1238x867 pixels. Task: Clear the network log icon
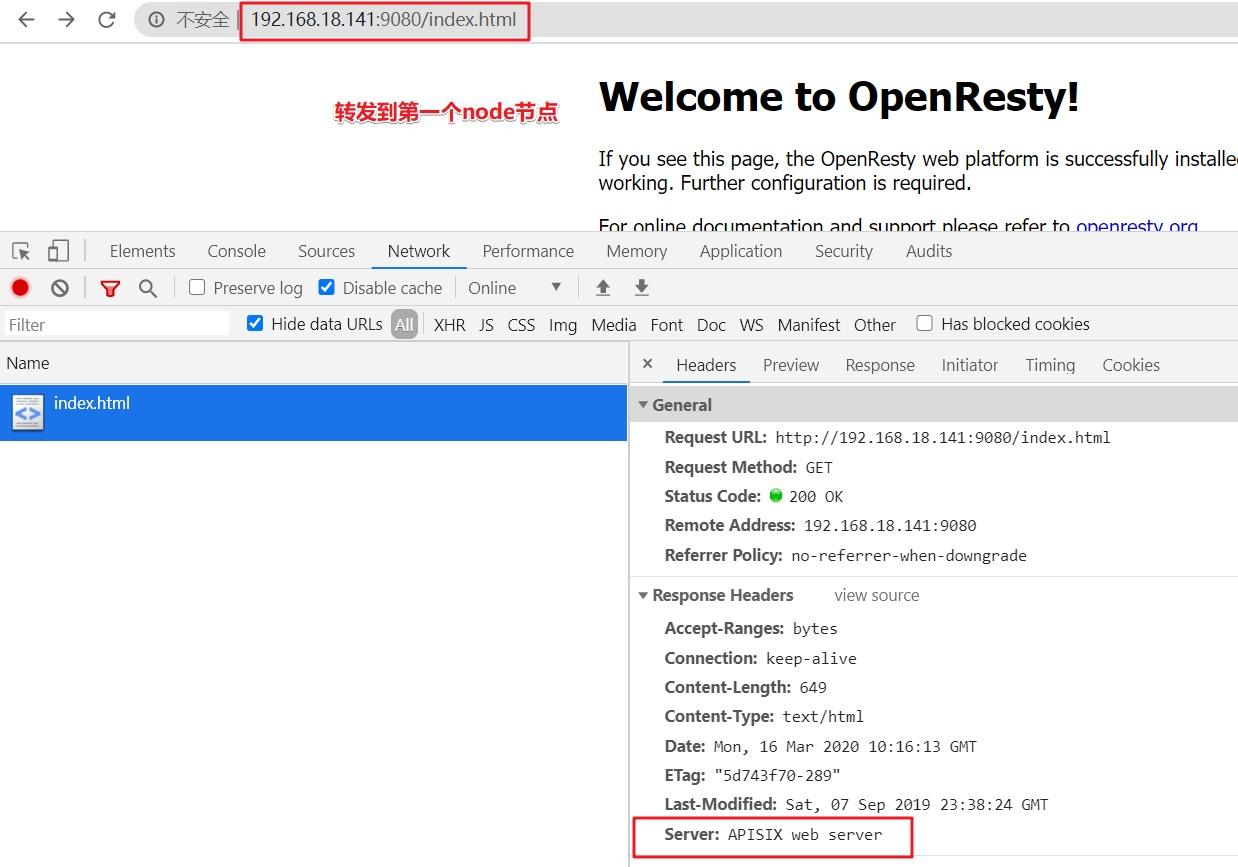click(60, 288)
